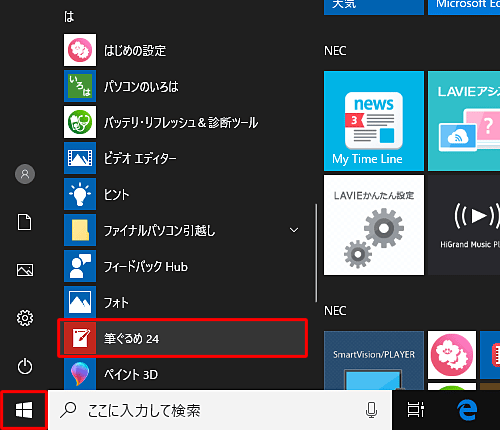Screen dimensions: 500x430
Task: Open the はじめの設定 app icon
Action: point(80,50)
